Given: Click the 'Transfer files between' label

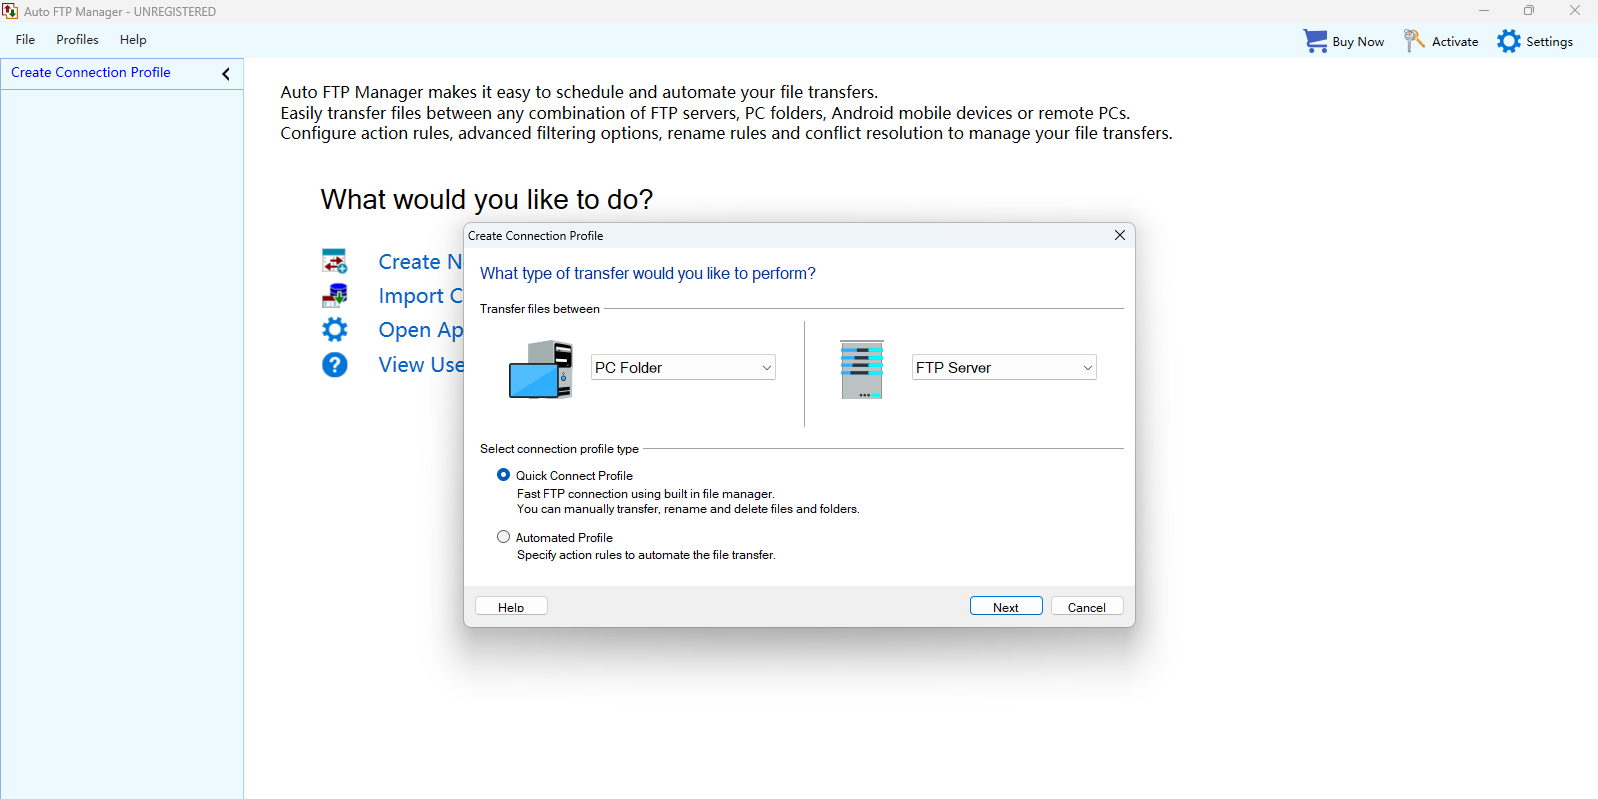Looking at the screenshot, I should (x=540, y=309).
